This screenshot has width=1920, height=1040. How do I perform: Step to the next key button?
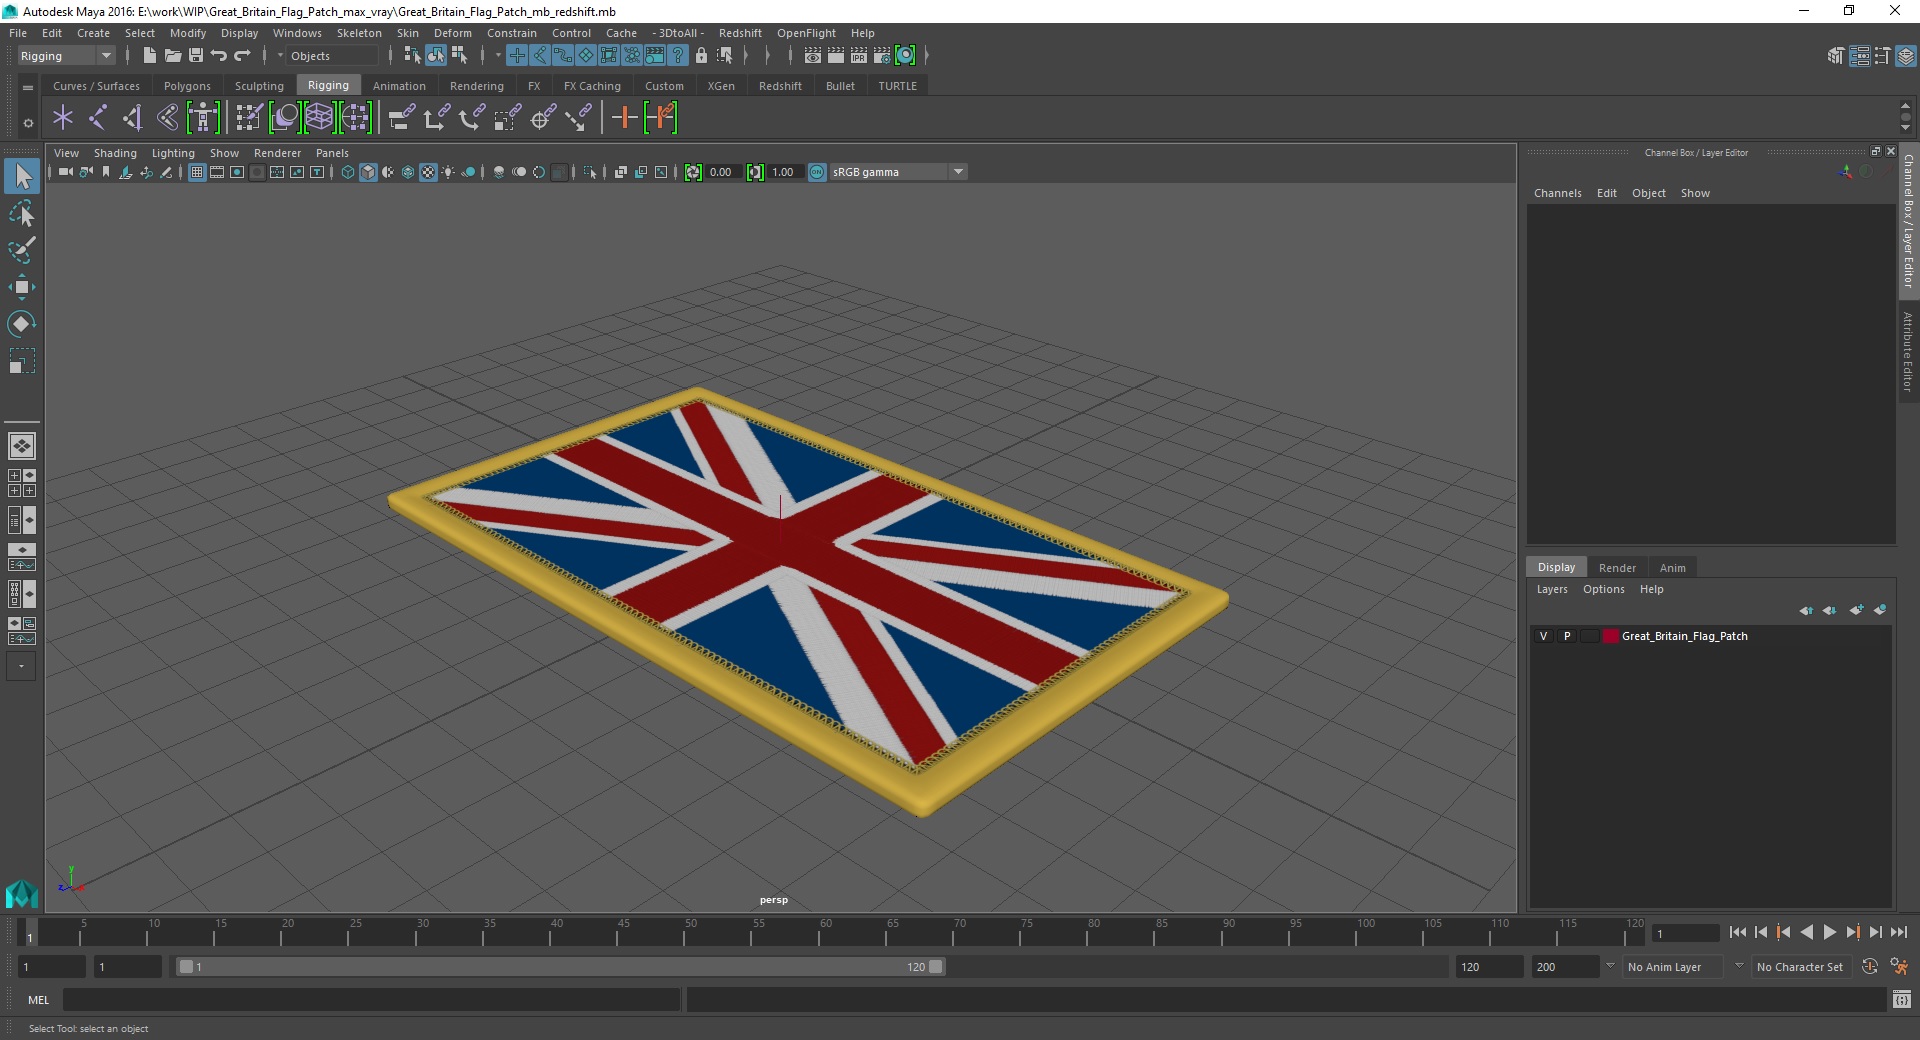pos(1852,932)
